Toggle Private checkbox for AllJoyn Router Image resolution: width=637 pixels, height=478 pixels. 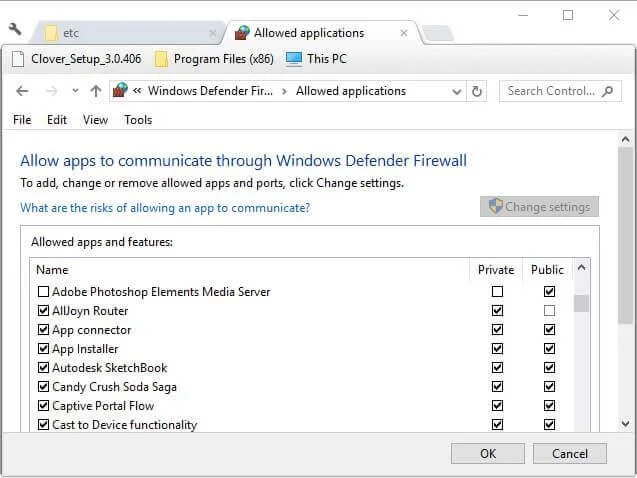pos(497,311)
